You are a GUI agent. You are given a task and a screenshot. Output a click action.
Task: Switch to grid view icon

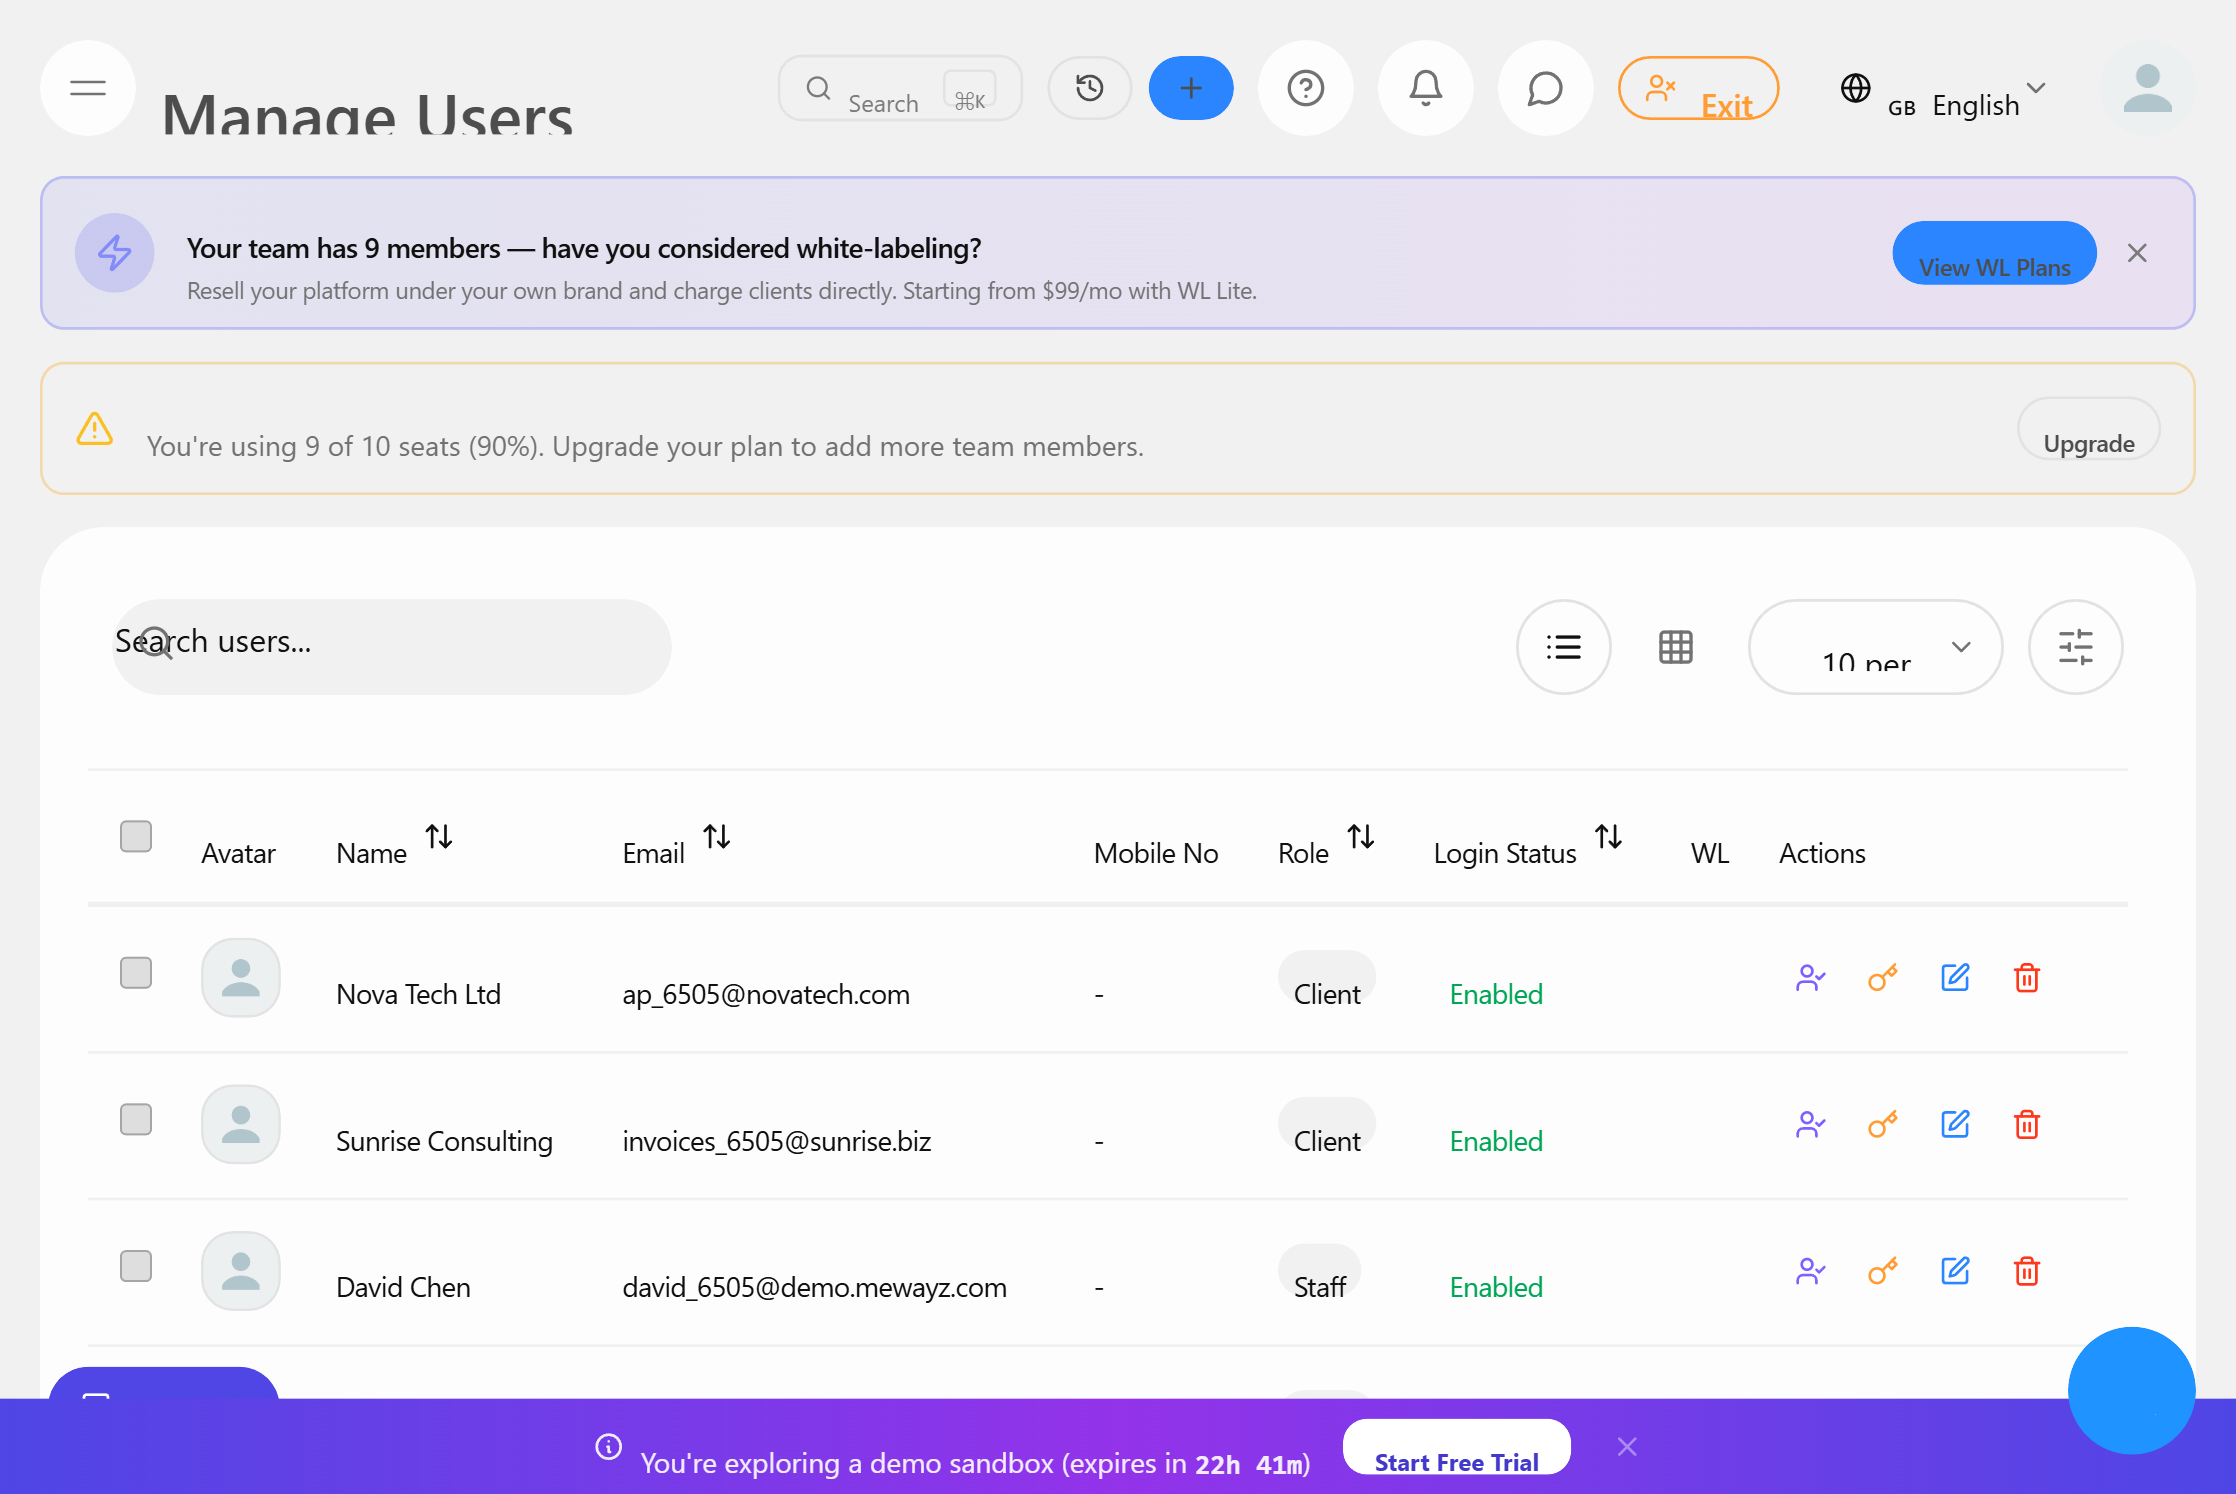[1676, 647]
